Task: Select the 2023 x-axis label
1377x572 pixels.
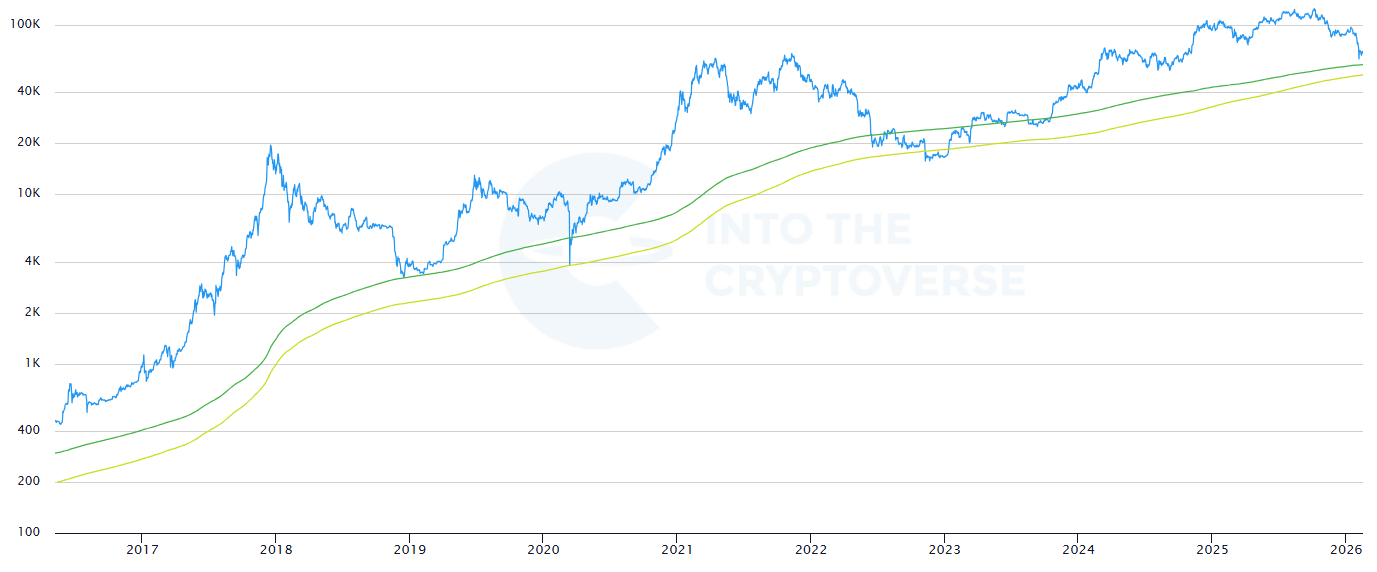Action: [944, 549]
